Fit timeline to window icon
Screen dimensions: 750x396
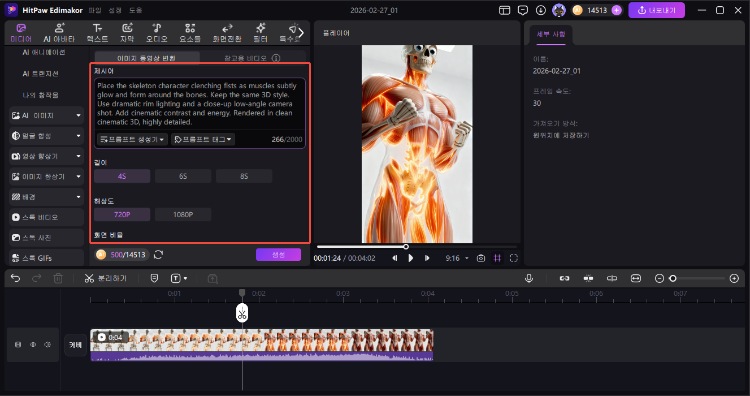[636, 278]
